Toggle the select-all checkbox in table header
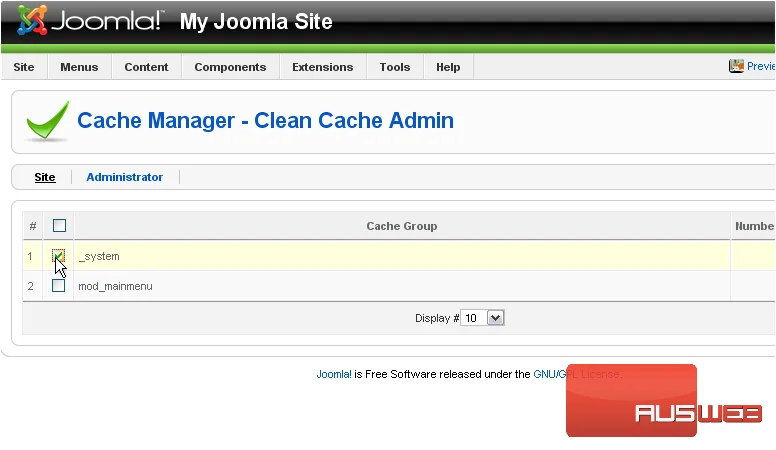 click(59, 226)
